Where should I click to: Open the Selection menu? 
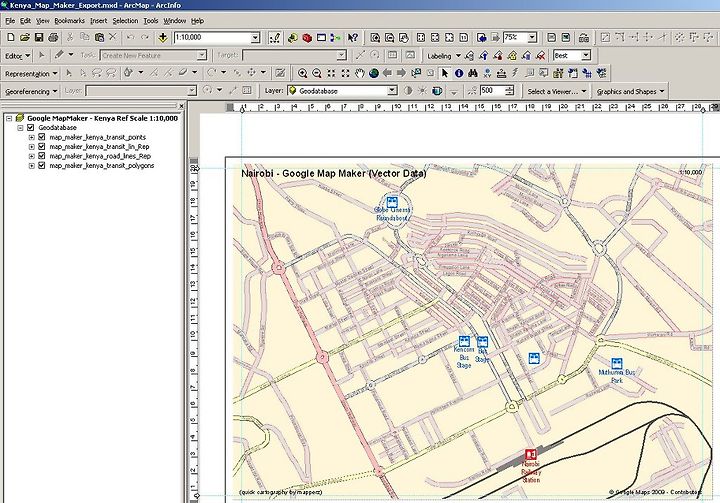coord(125,21)
